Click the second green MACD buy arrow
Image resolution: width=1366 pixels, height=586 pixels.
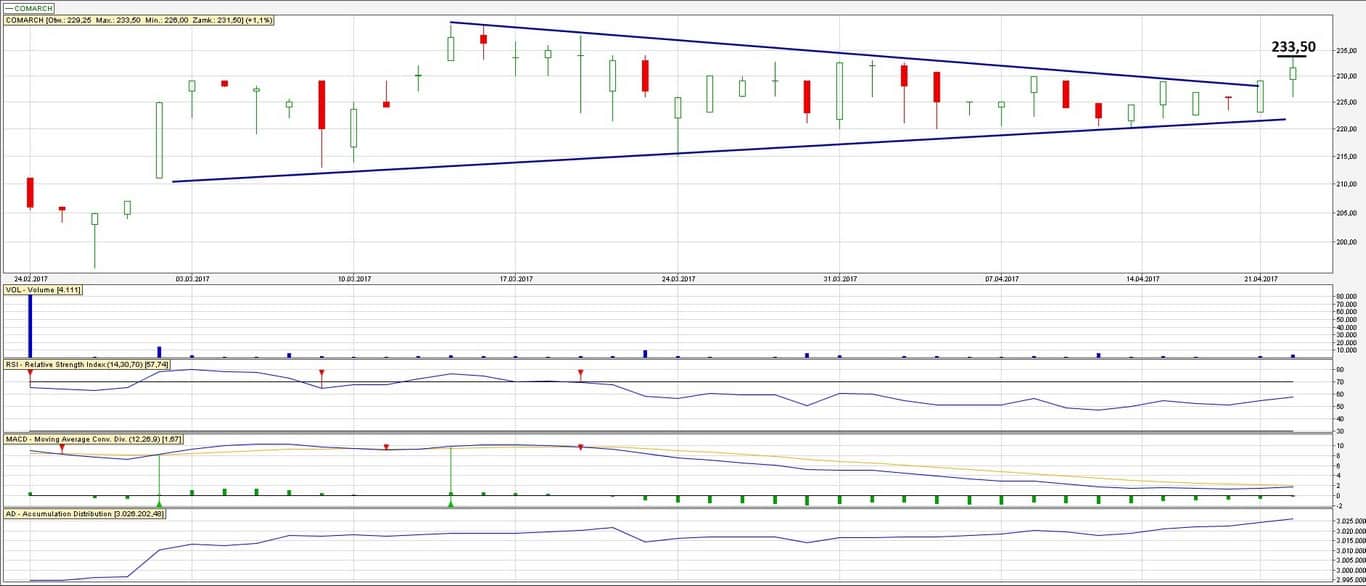[450, 502]
